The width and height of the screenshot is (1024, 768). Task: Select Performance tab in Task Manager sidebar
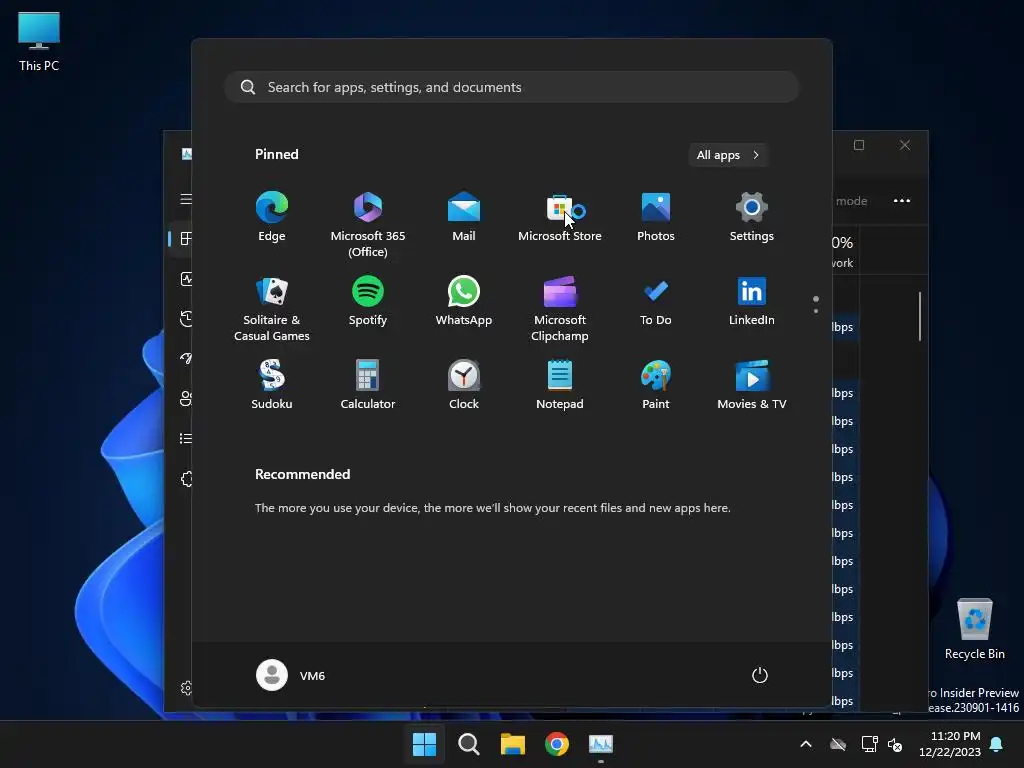[186, 279]
